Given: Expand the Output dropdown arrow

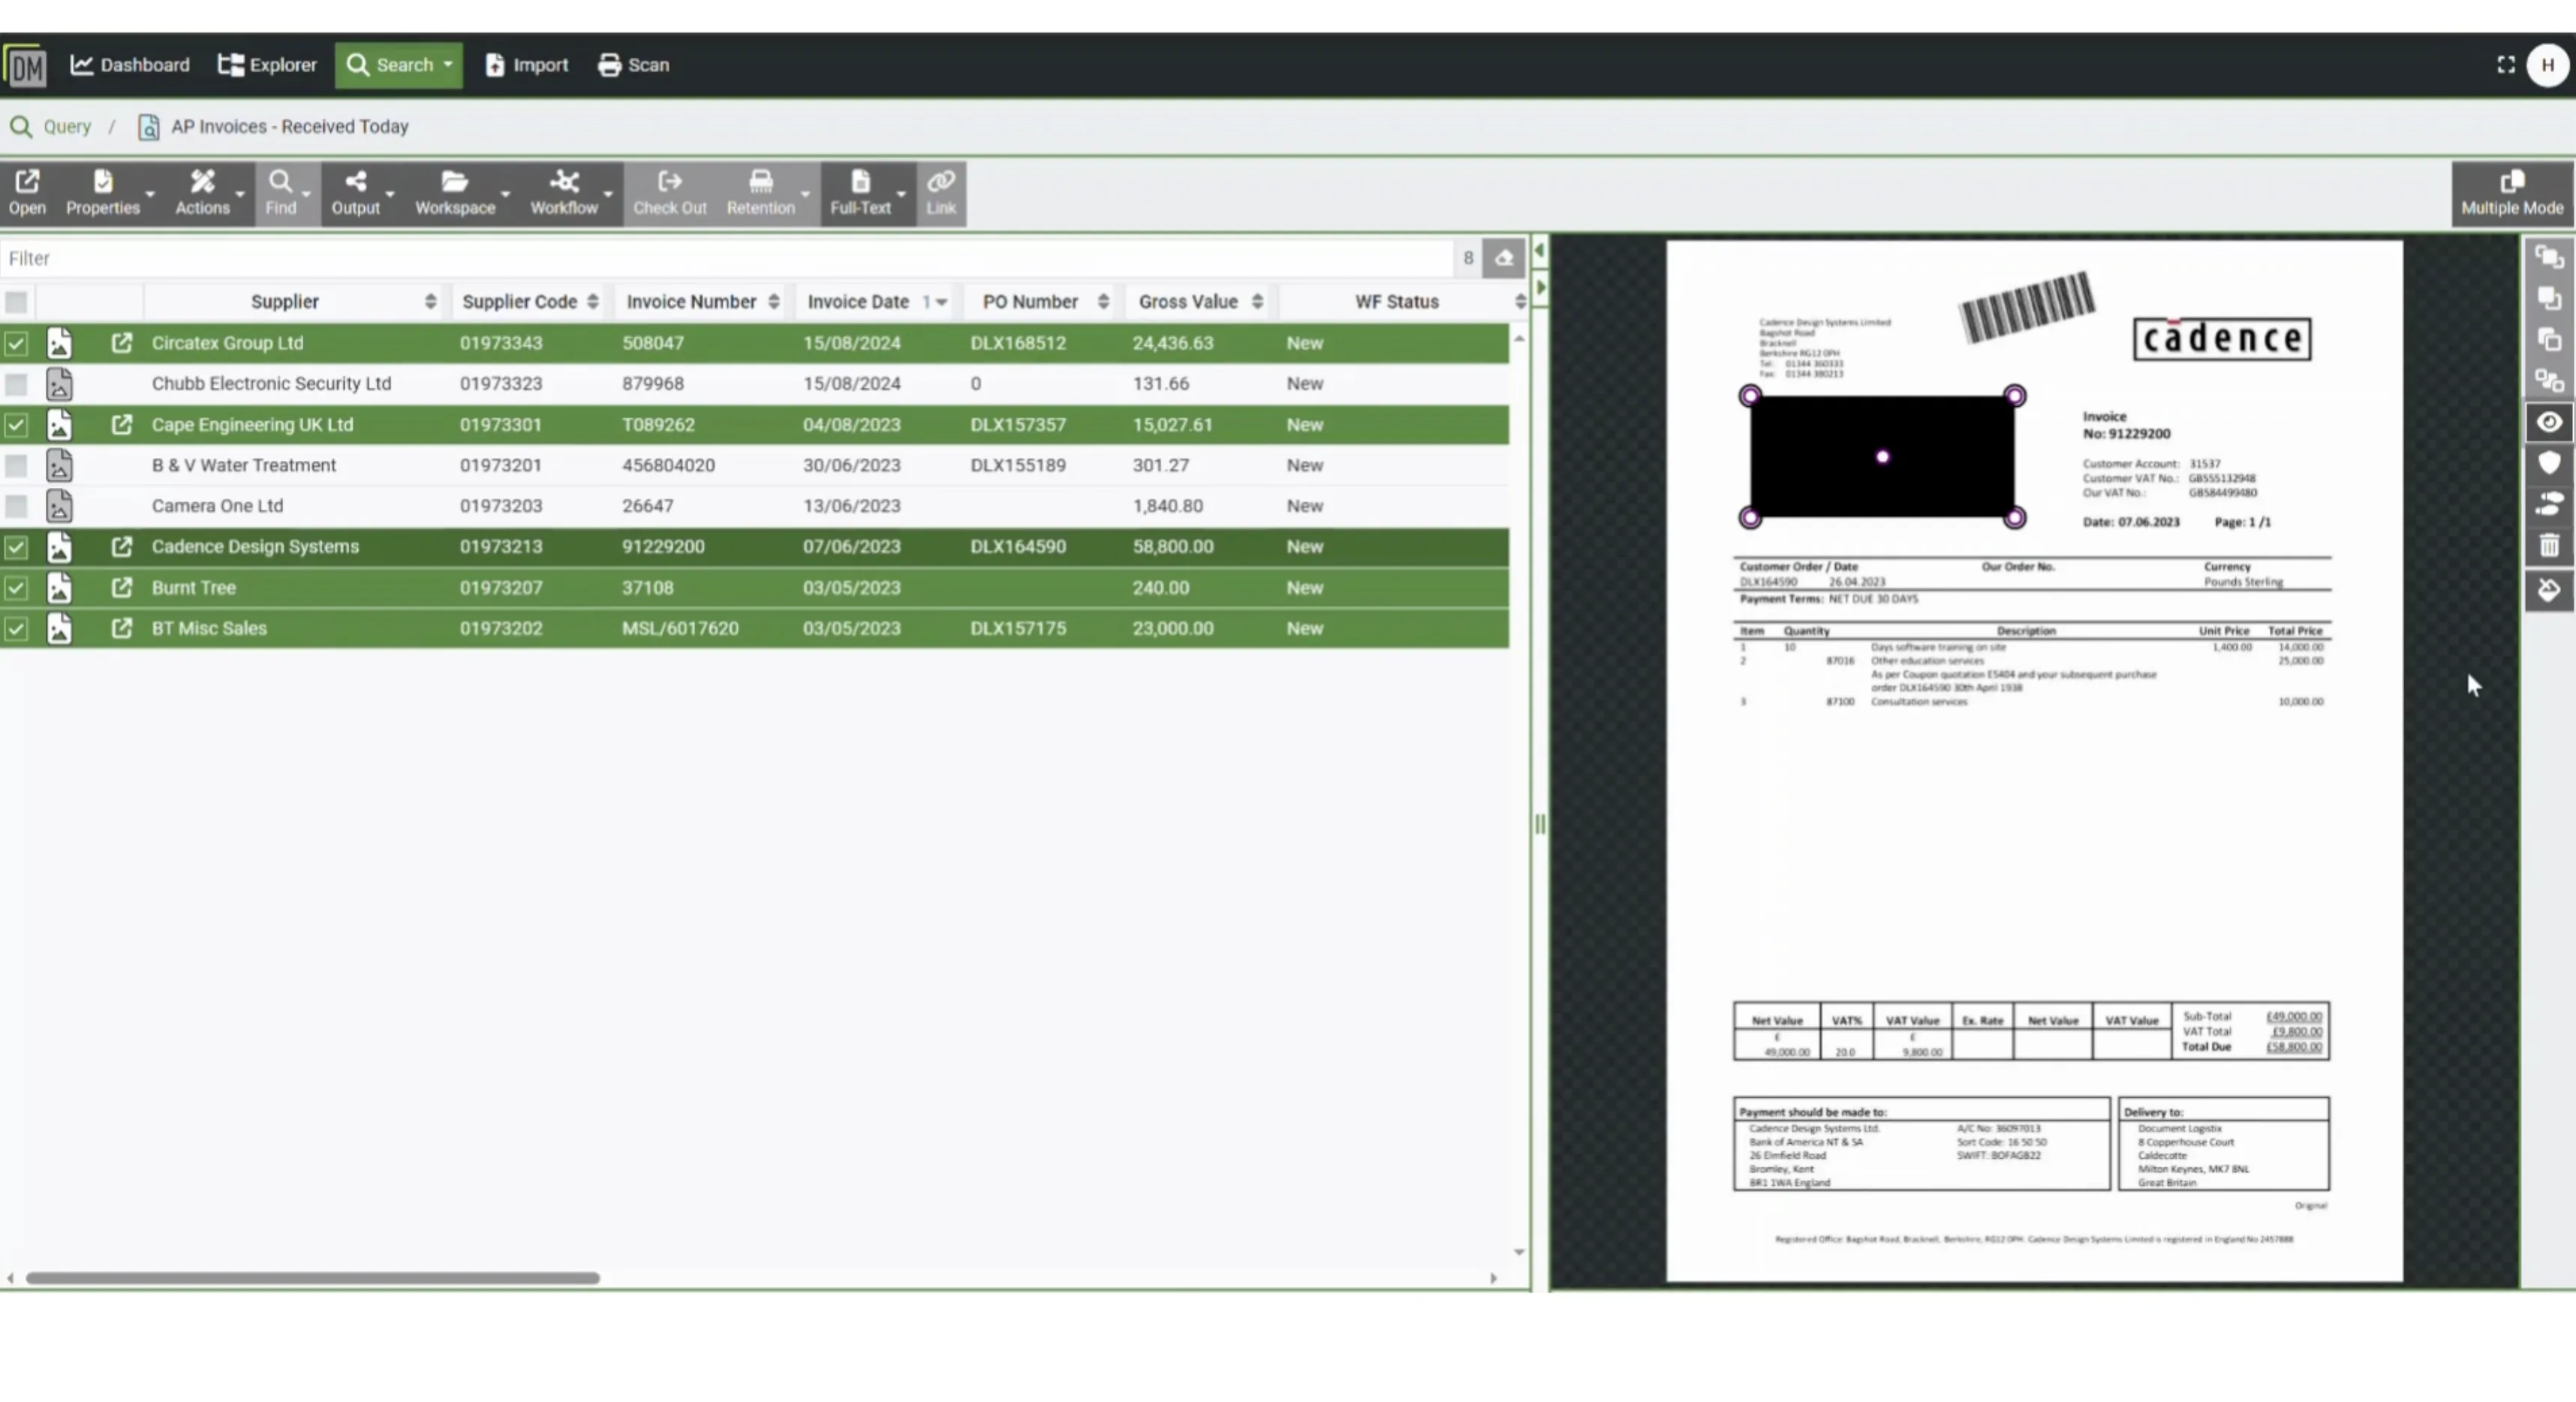Looking at the screenshot, I should (390, 194).
